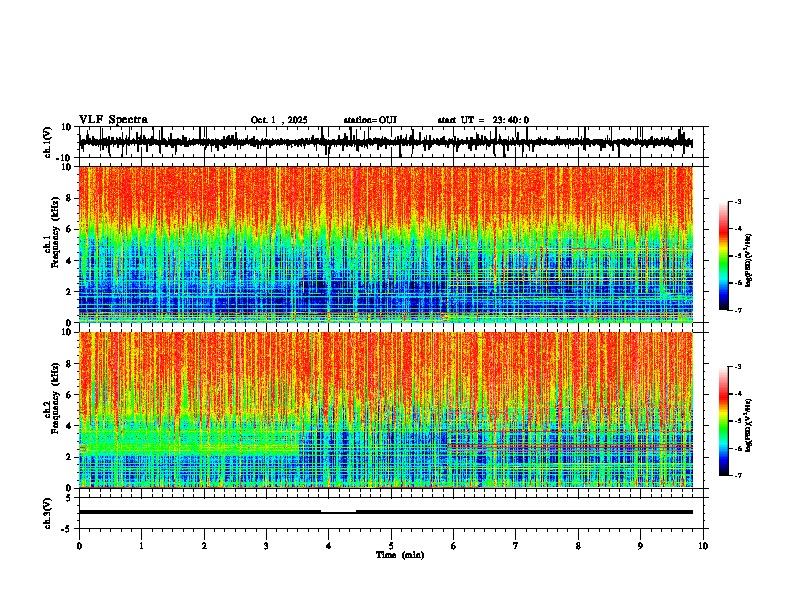Click the "VLF Spectra" plot title
The height and width of the screenshot is (612, 792).
click(x=113, y=120)
